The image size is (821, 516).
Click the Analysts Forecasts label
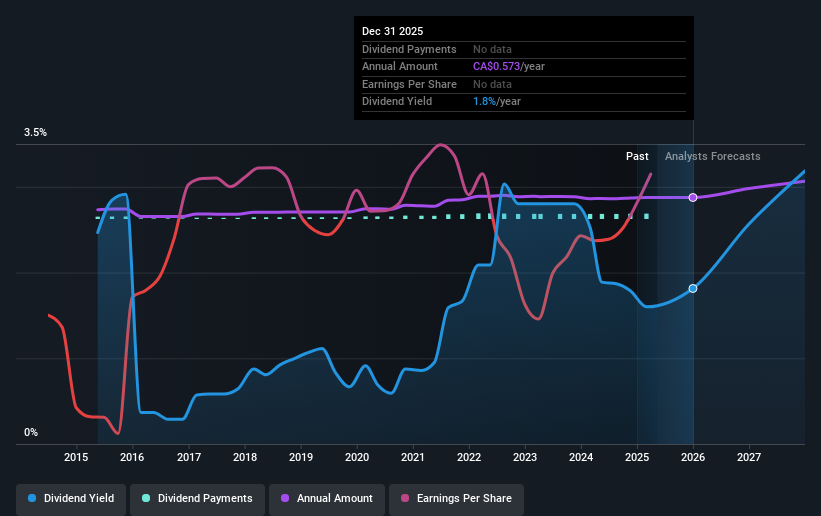pyautogui.click(x=713, y=156)
